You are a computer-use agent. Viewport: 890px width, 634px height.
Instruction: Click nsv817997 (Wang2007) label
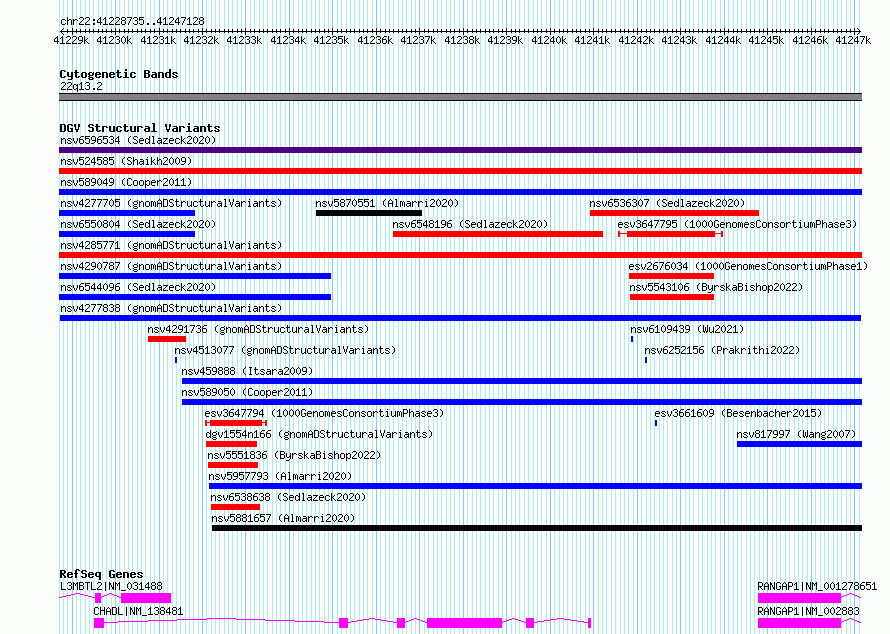[796, 434]
